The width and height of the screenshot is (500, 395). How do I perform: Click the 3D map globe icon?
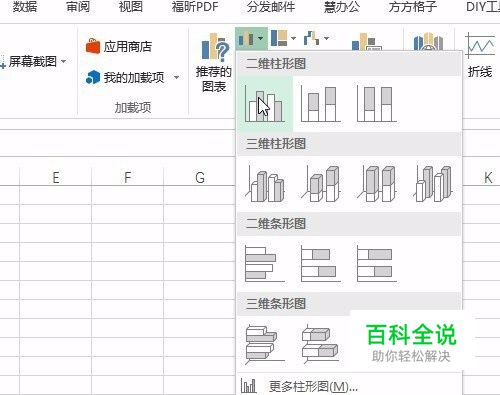click(428, 41)
